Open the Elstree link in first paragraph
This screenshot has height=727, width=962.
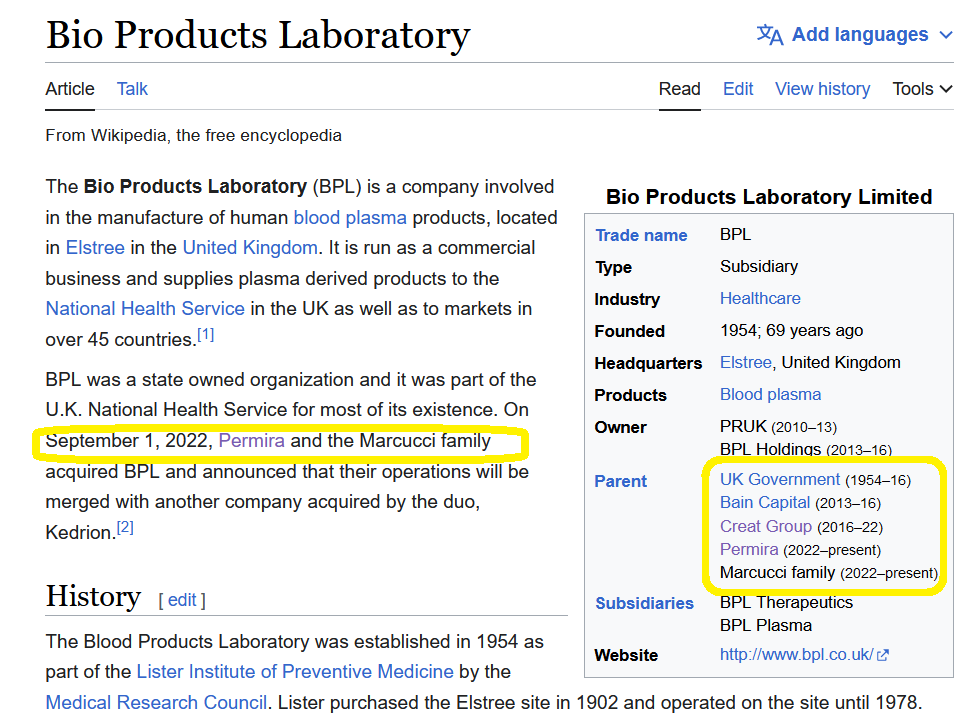pyautogui.click(x=95, y=248)
